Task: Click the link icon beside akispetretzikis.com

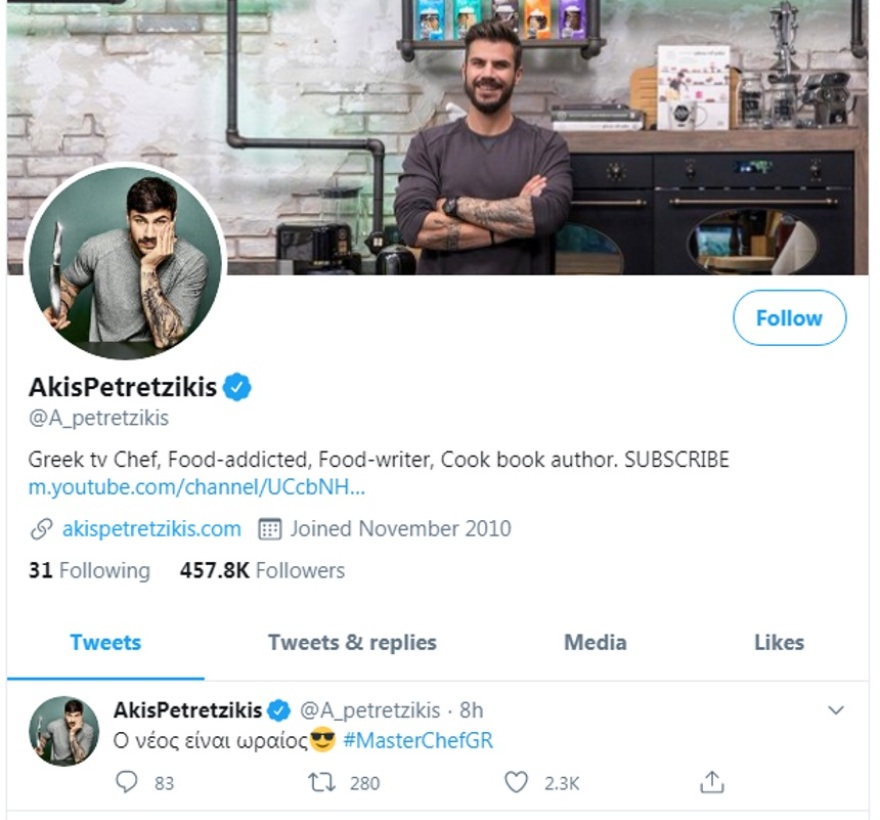Action: coord(42,529)
